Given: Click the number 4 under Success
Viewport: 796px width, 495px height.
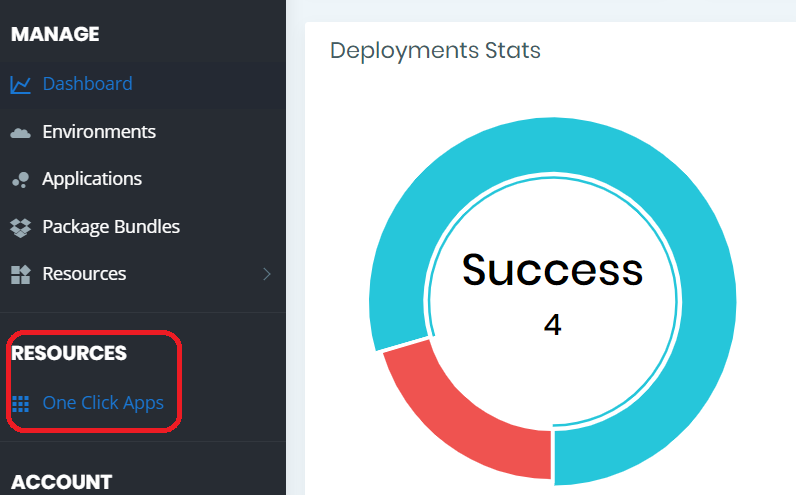Looking at the screenshot, I should pyautogui.click(x=552, y=325).
